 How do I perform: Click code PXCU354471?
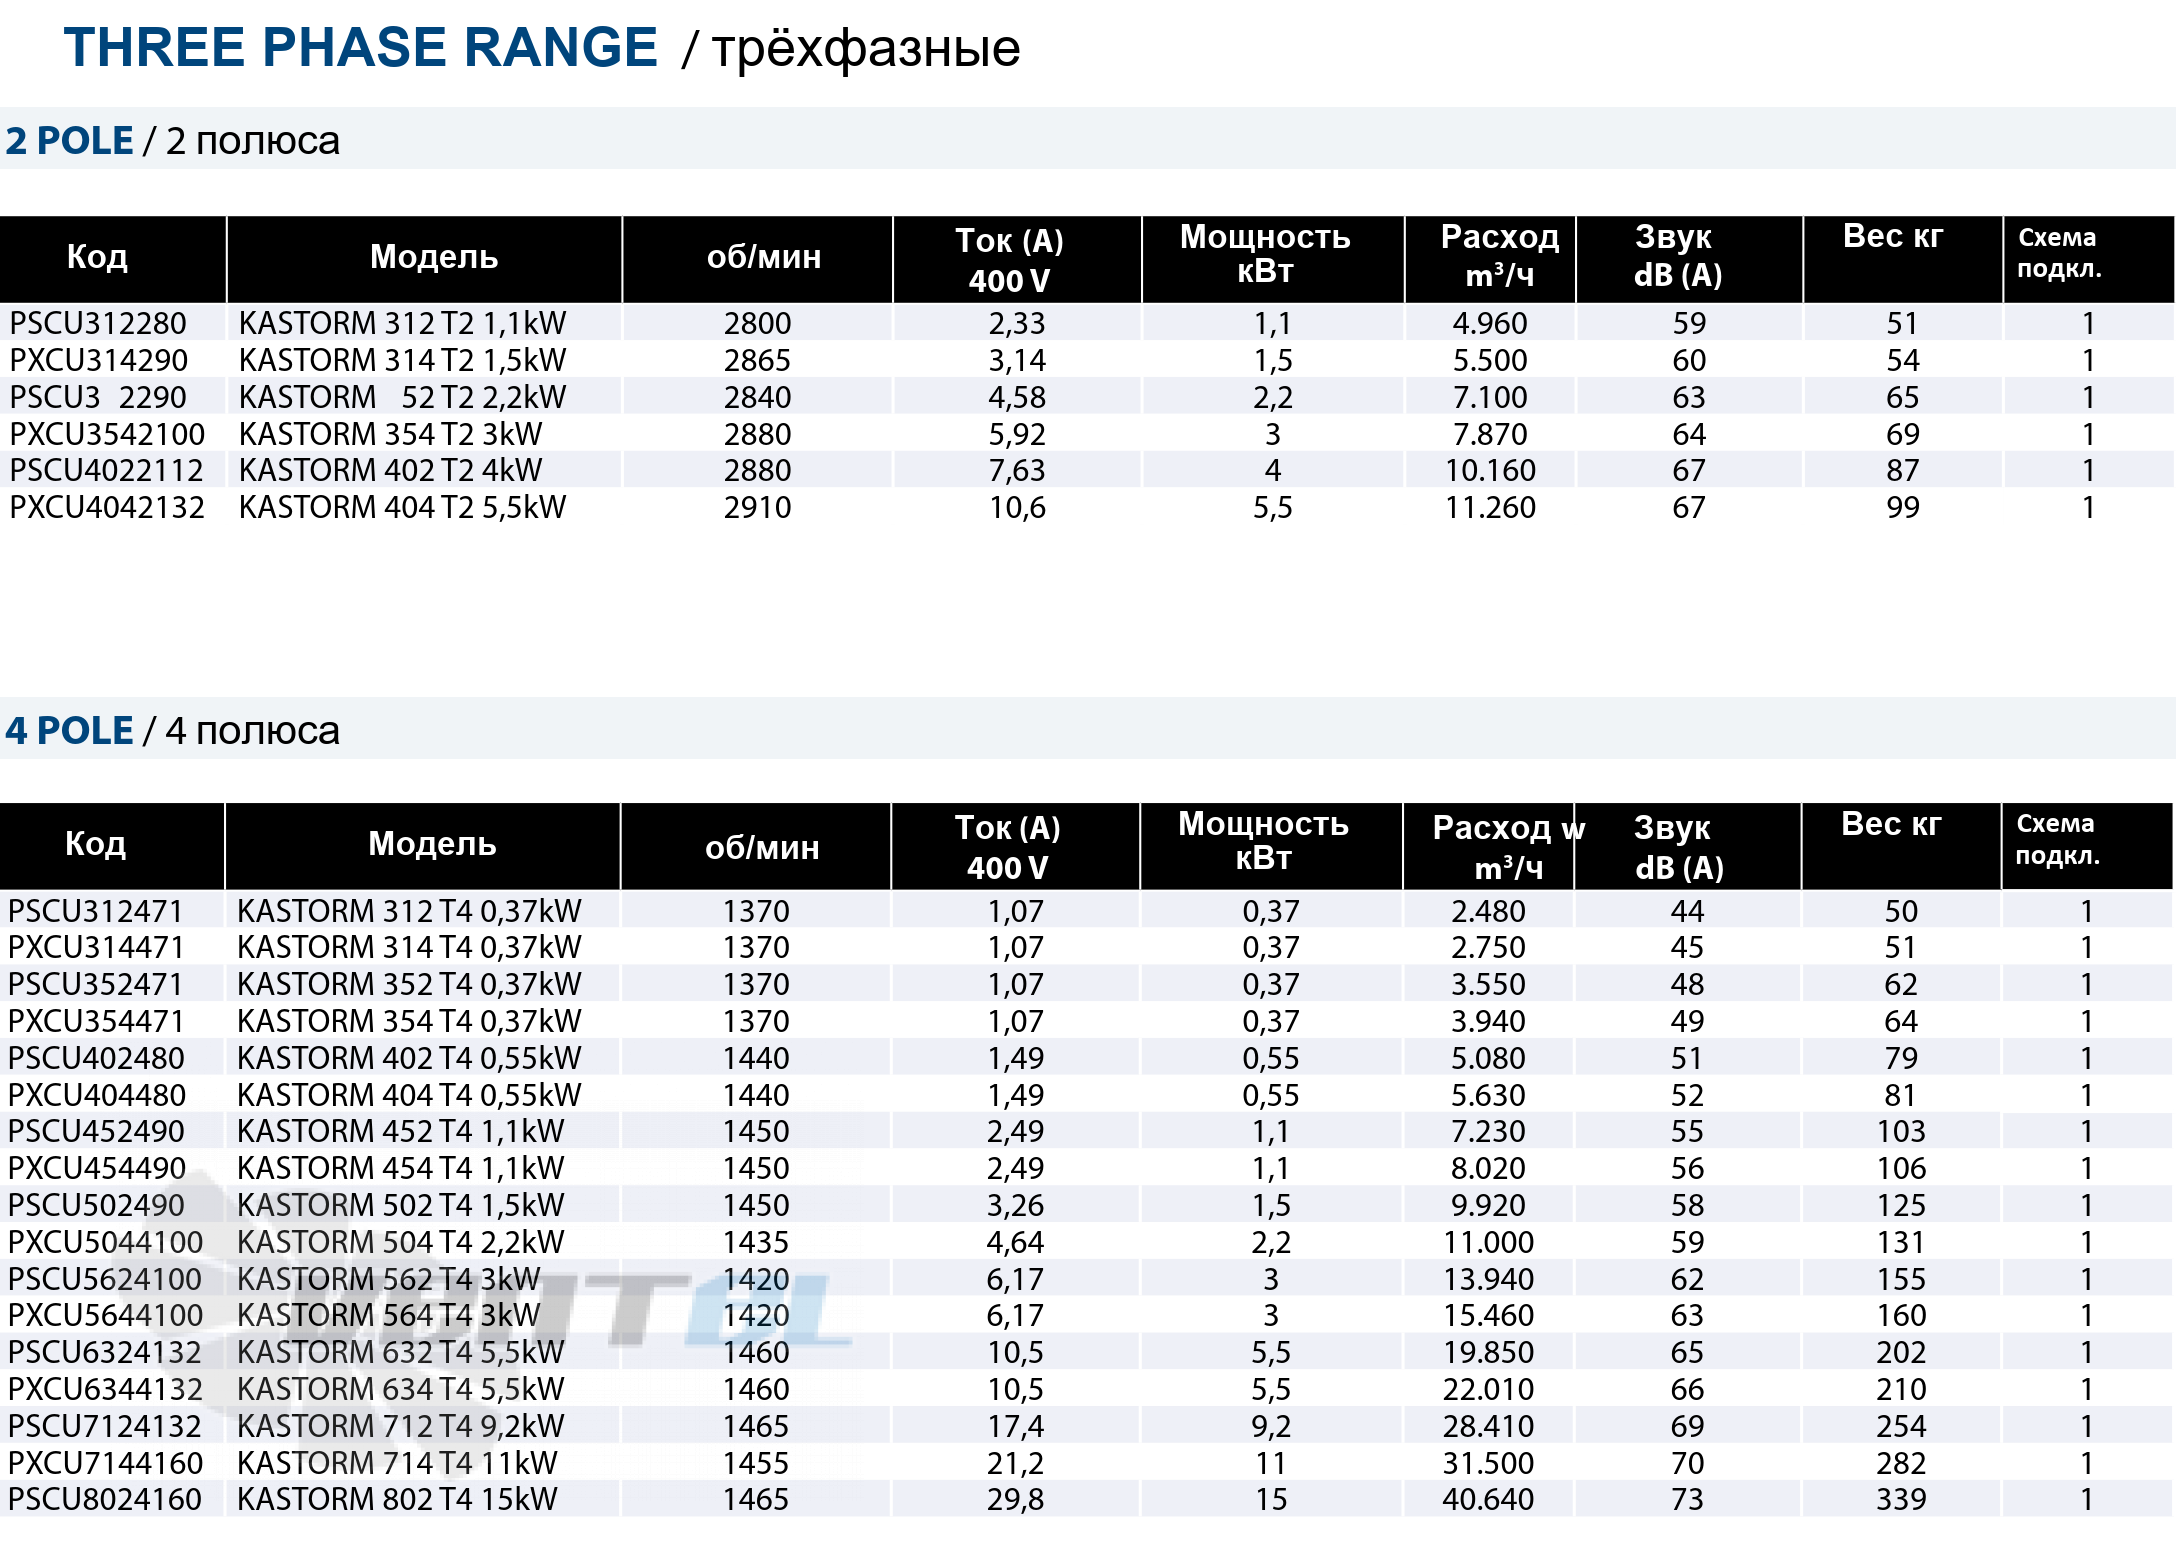96,1021
